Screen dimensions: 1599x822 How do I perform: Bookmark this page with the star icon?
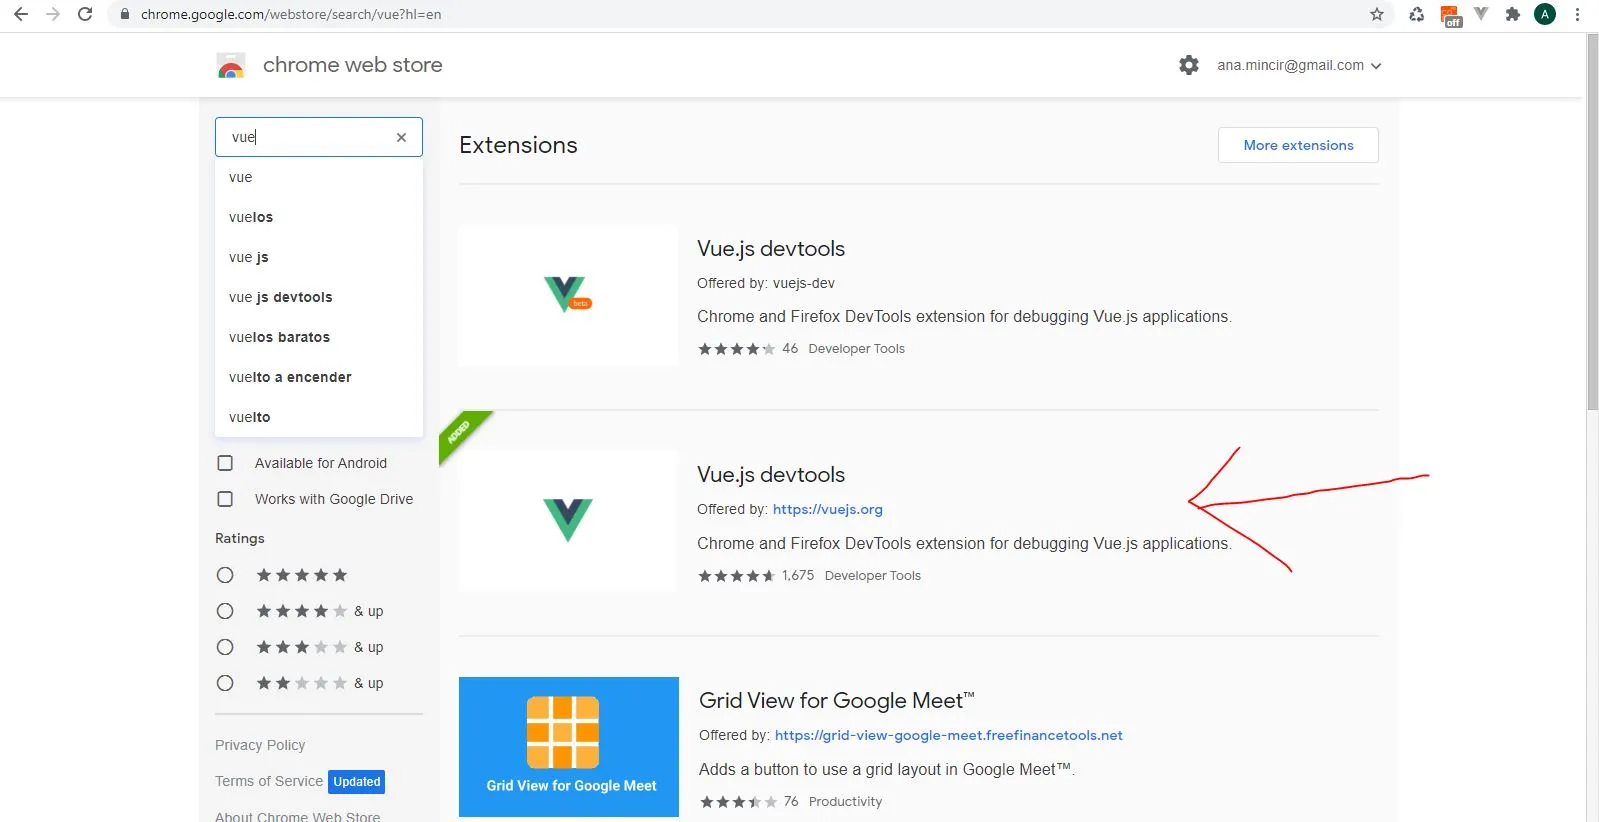[x=1377, y=14]
